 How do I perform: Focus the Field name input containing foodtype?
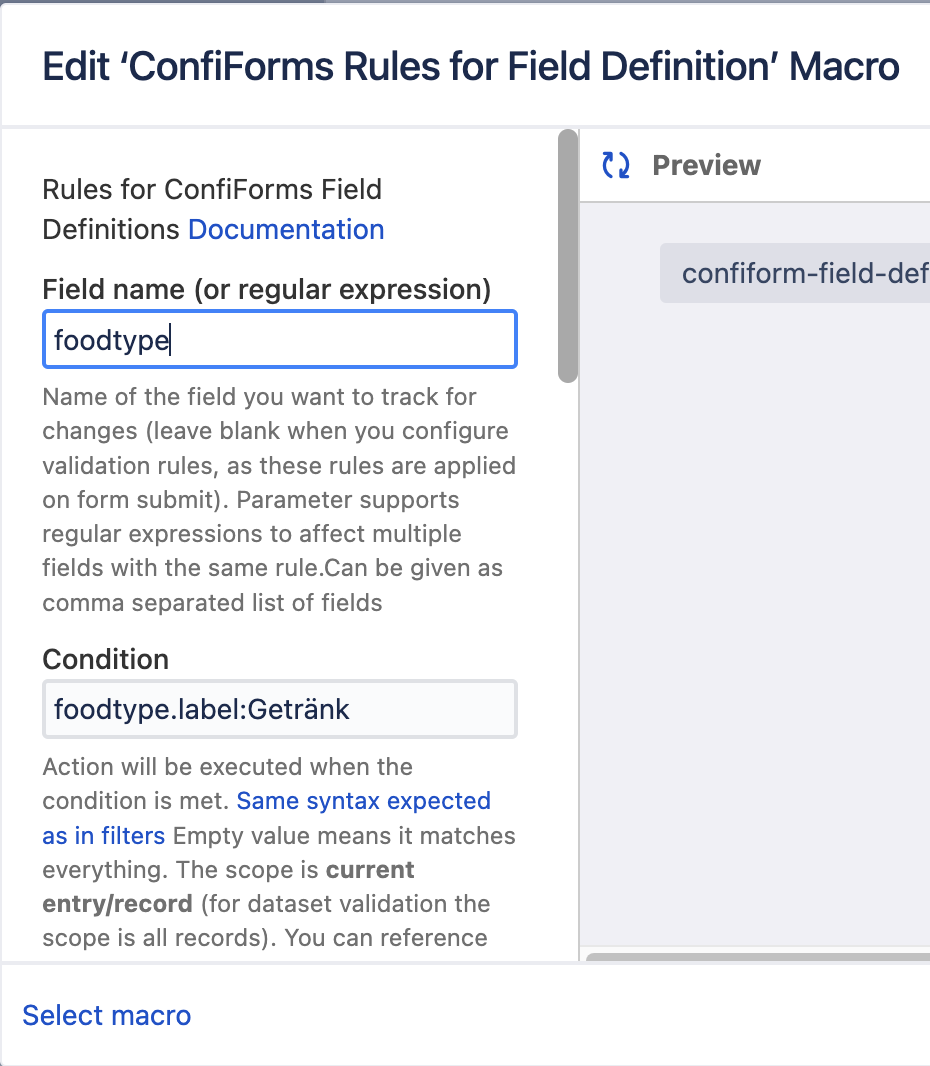coord(280,340)
